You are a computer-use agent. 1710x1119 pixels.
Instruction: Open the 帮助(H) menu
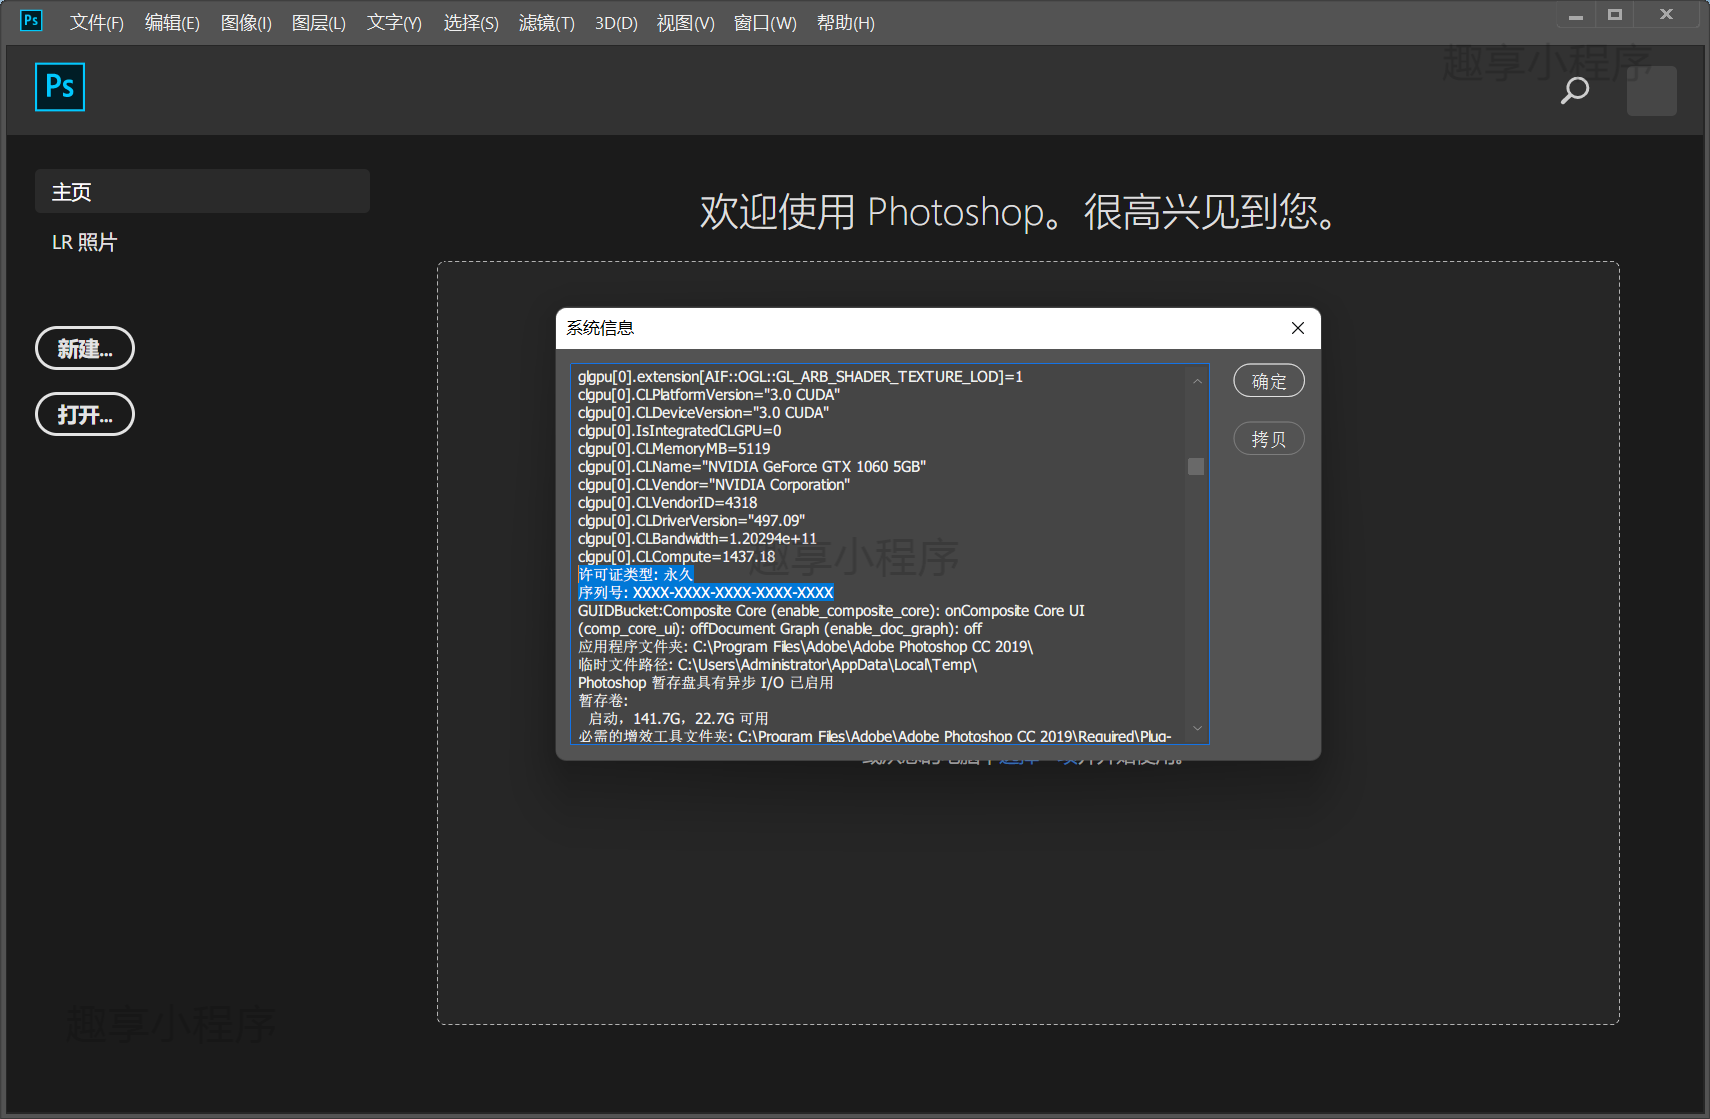click(x=846, y=23)
